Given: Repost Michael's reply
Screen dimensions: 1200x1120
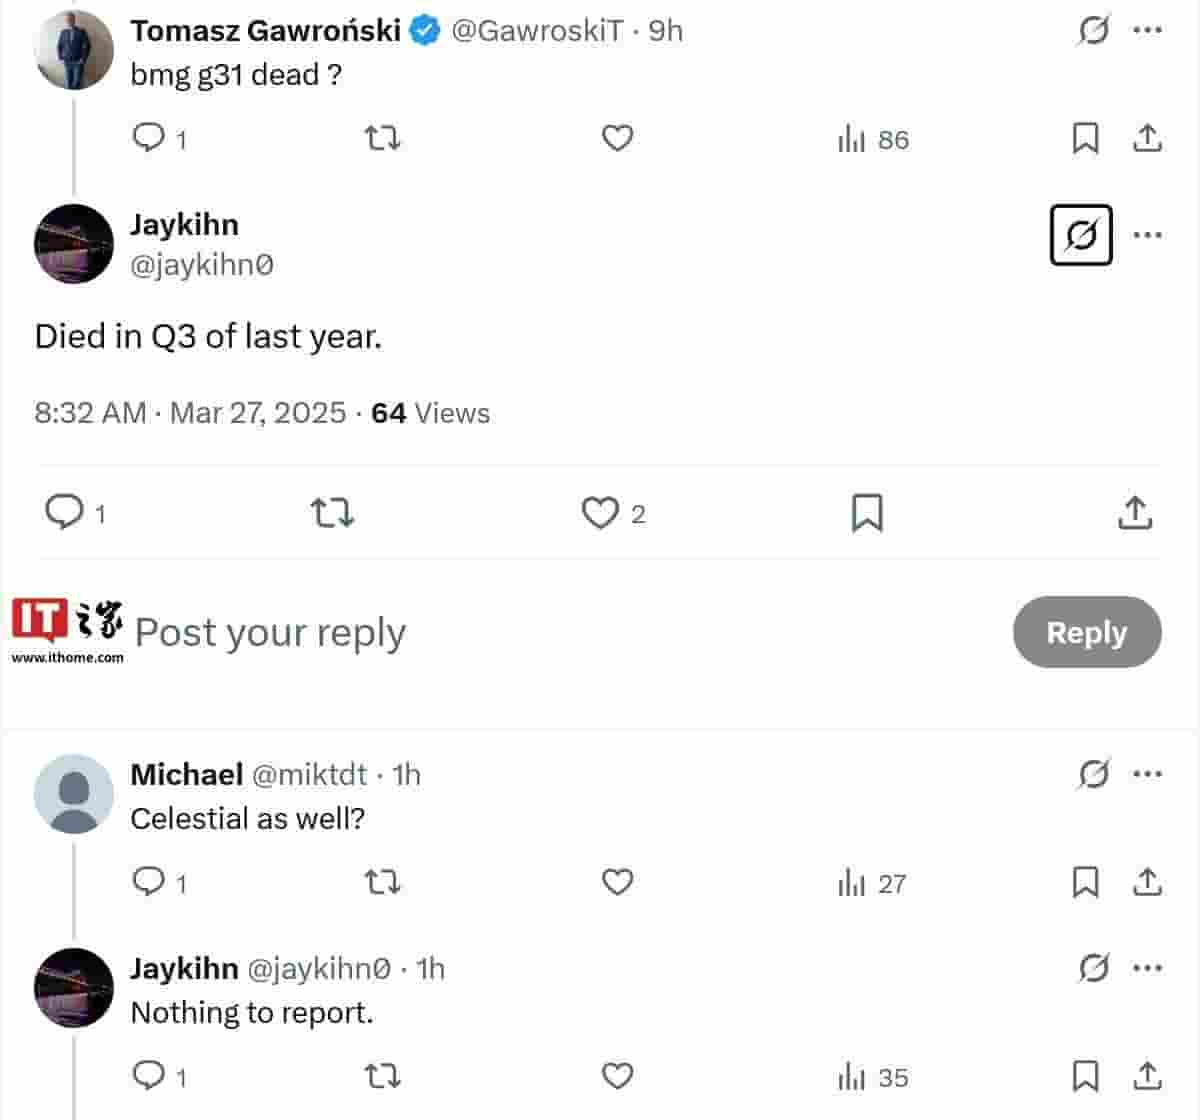Looking at the screenshot, I should click(382, 882).
